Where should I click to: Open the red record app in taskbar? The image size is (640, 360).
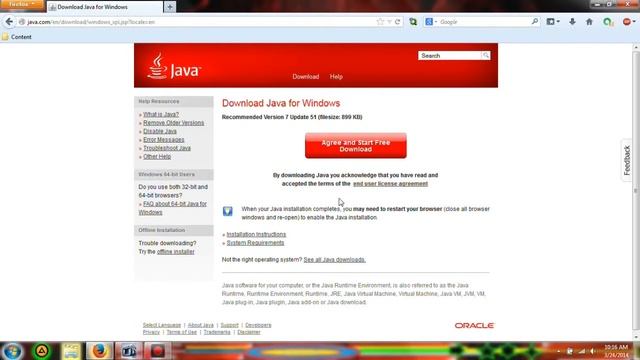(158, 351)
